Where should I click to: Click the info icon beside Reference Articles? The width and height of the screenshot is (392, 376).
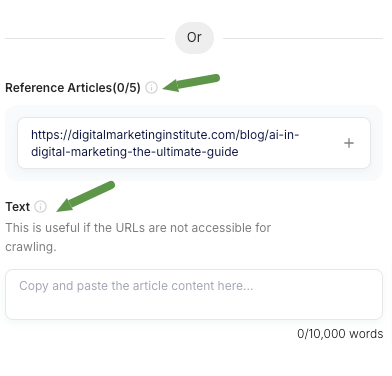click(151, 88)
